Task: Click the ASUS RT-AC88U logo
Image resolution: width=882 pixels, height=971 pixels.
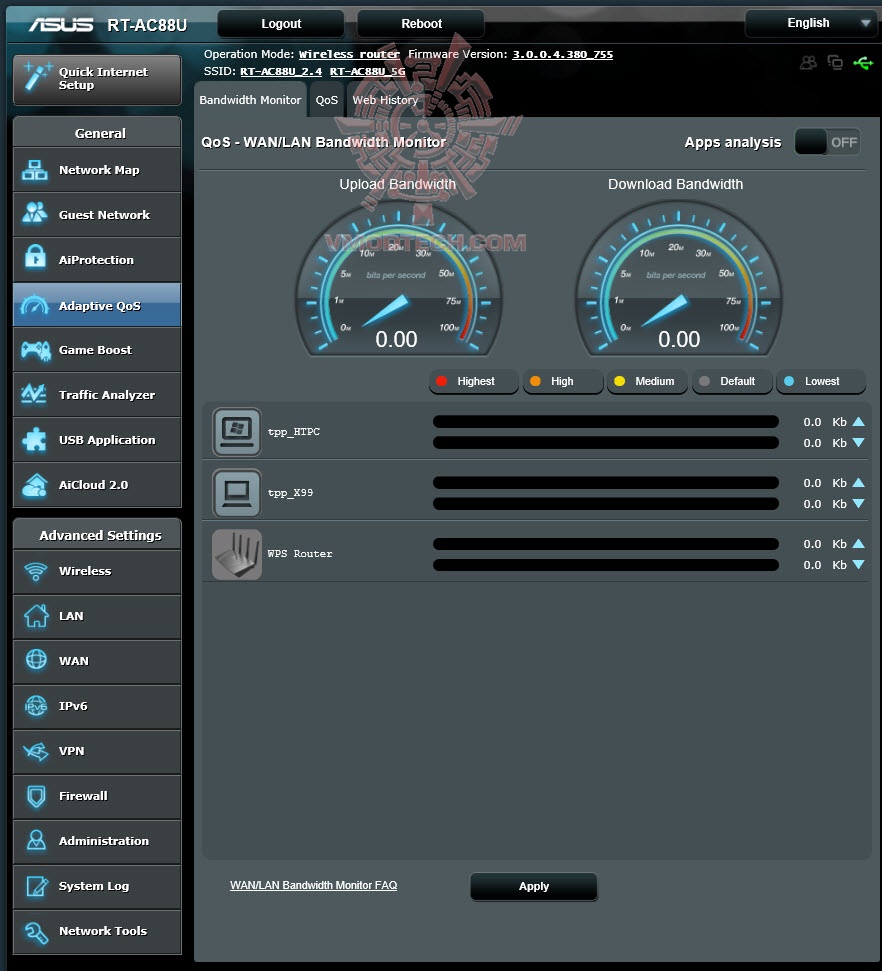Action: click(108, 25)
